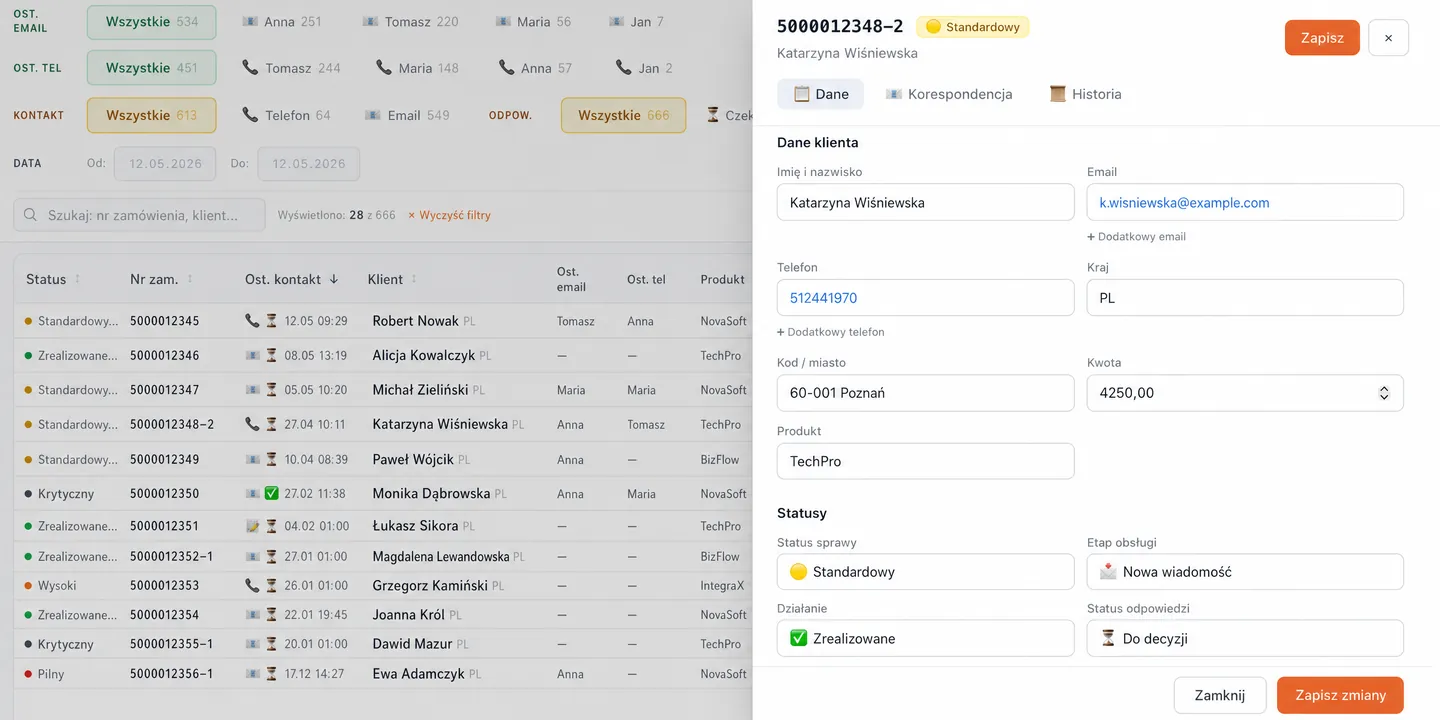The image size is (1440, 720).
Task: Click the client name Dawid Mazur
Action: (x=412, y=644)
